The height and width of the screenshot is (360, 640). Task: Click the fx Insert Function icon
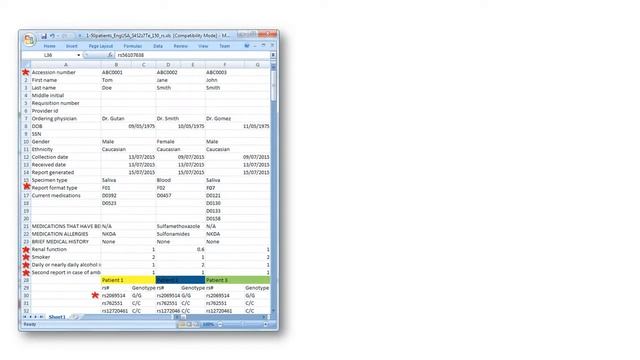point(110,55)
